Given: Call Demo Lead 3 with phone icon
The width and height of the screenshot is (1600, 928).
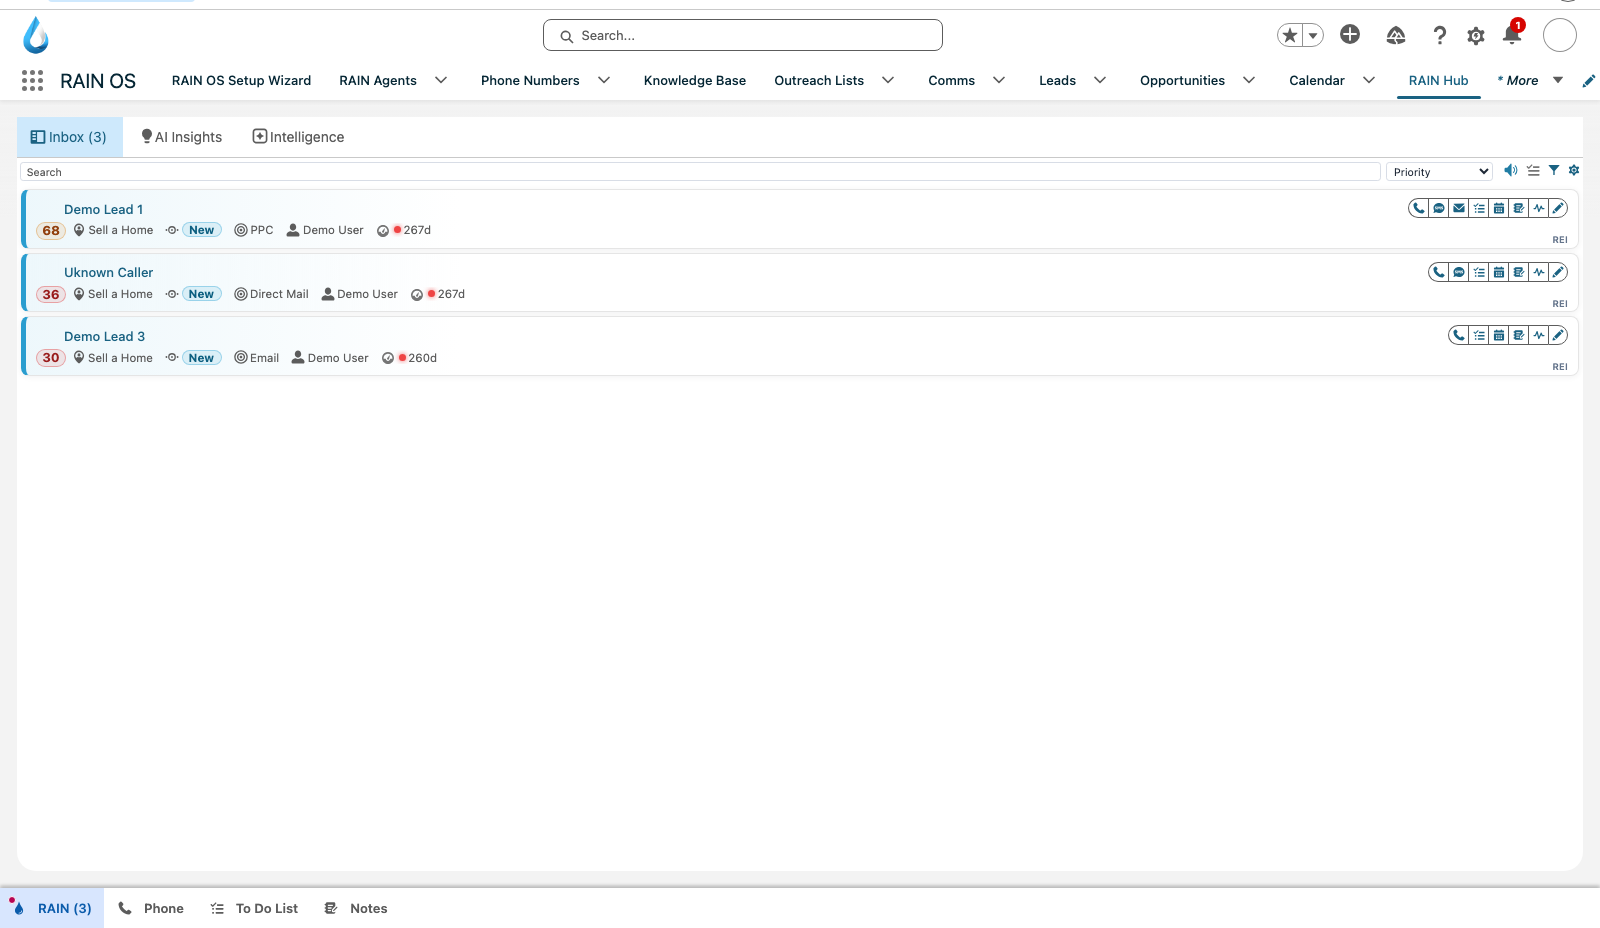Looking at the screenshot, I should (x=1458, y=335).
